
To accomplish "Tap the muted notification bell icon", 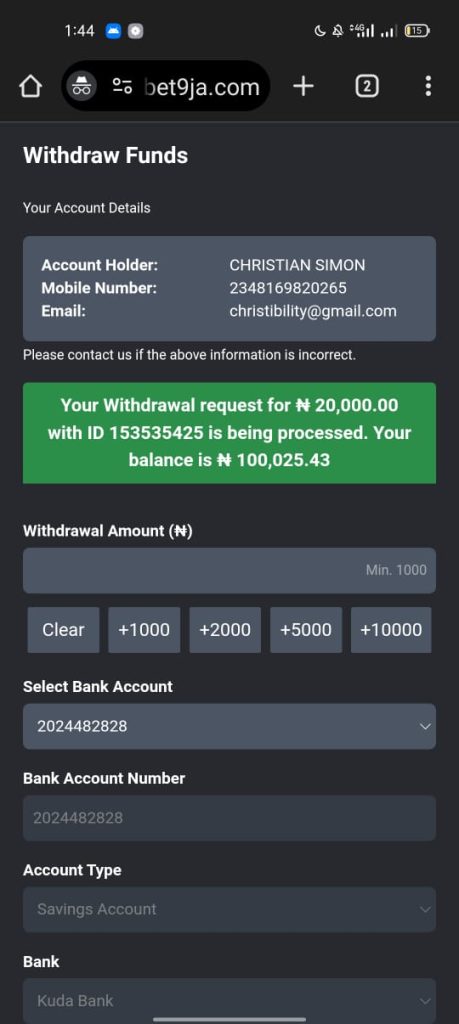I will (338, 31).
